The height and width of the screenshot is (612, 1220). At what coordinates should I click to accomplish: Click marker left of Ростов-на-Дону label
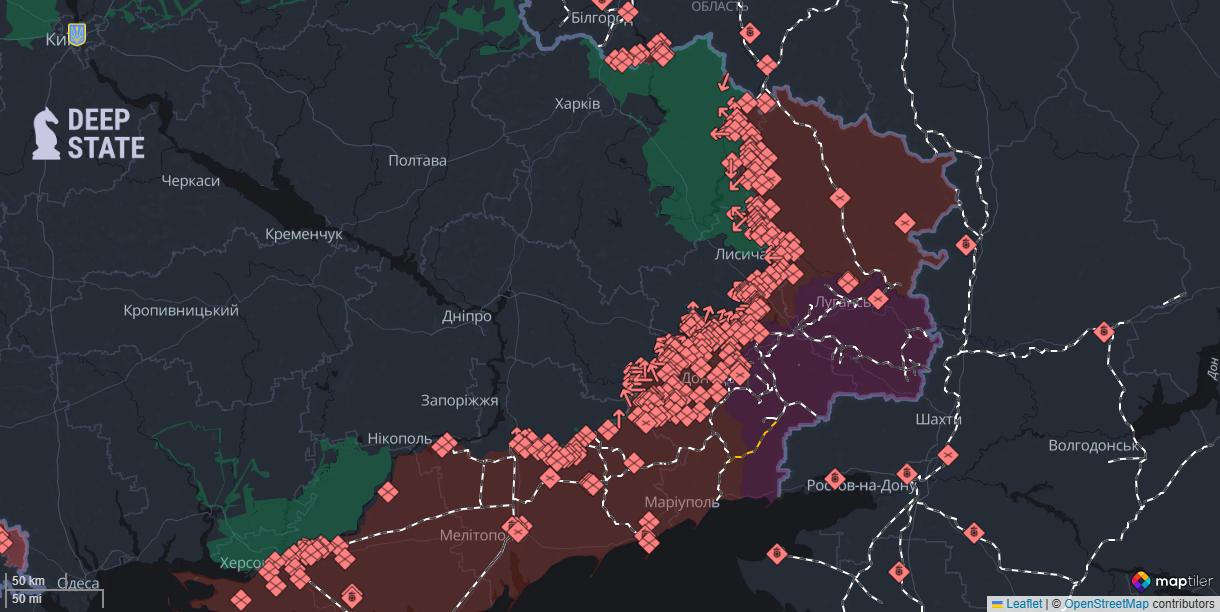pyautogui.click(x=834, y=479)
